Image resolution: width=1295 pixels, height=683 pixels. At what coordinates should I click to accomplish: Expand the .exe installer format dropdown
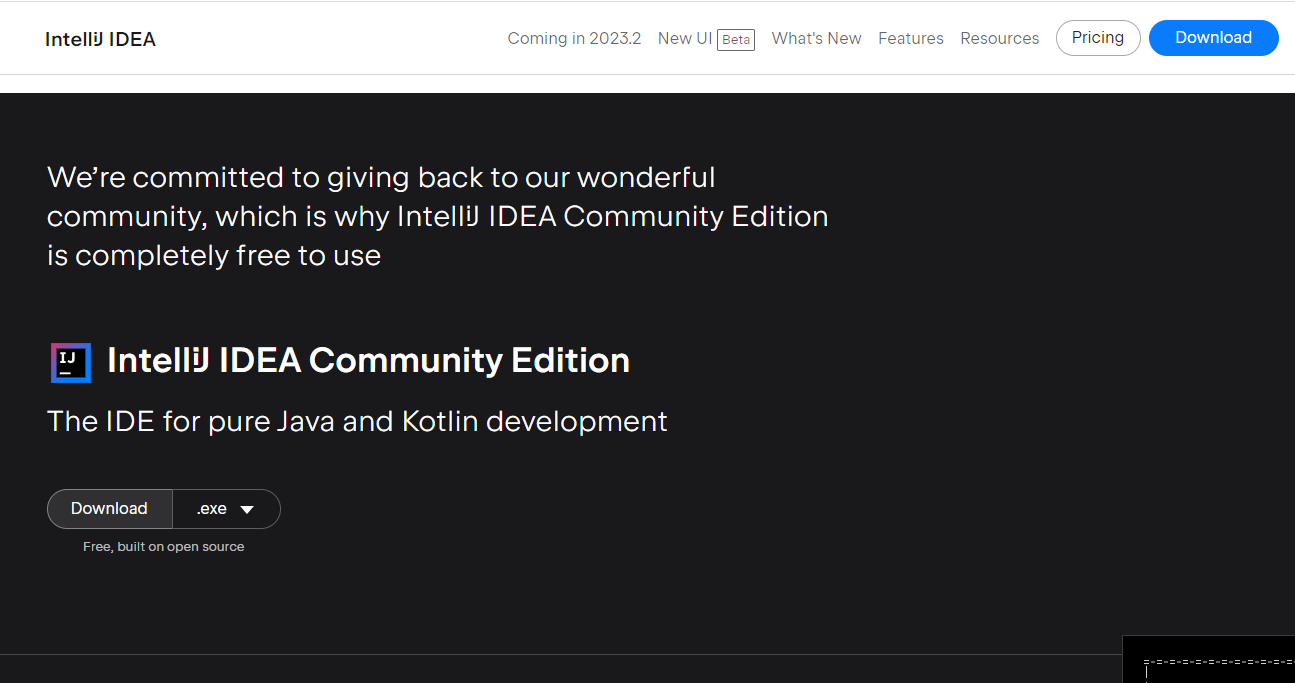[x=226, y=509]
